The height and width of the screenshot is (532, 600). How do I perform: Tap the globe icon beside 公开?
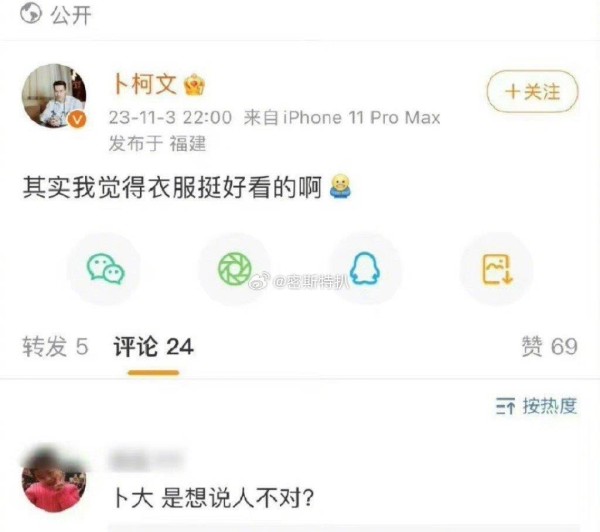[31, 13]
